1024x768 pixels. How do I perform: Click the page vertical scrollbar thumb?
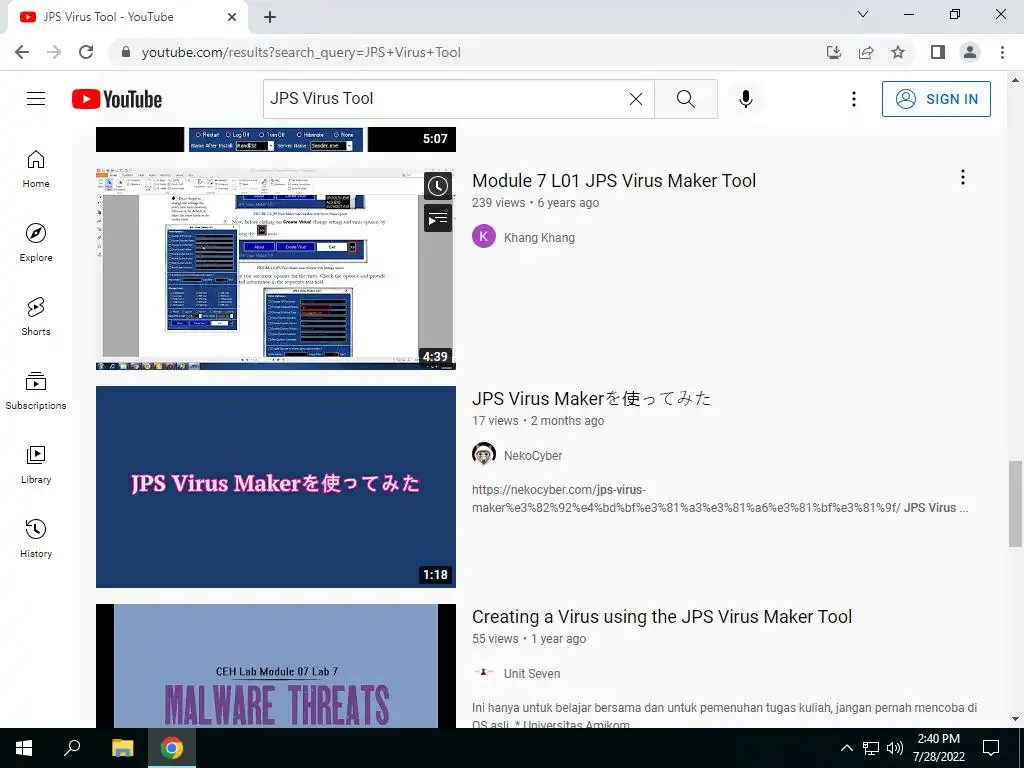tap(1015, 504)
